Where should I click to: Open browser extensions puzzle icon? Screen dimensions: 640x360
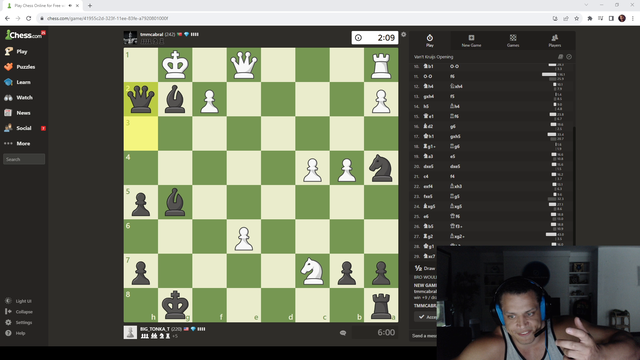[x=590, y=18]
